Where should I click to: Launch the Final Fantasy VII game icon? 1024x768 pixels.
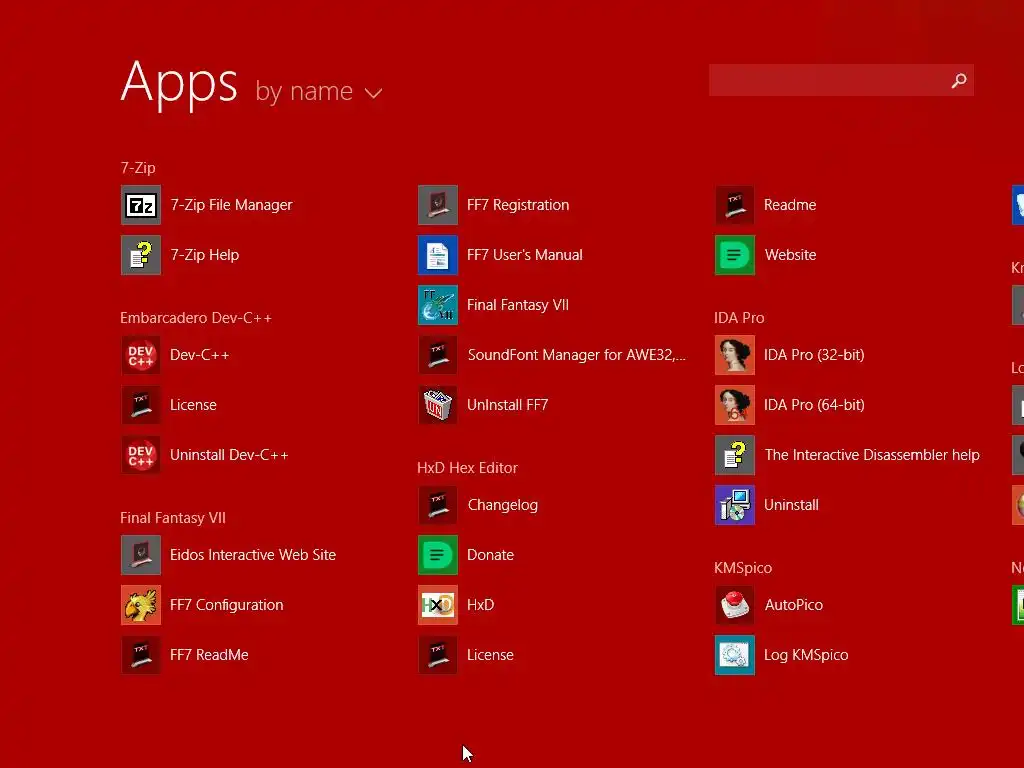click(438, 305)
